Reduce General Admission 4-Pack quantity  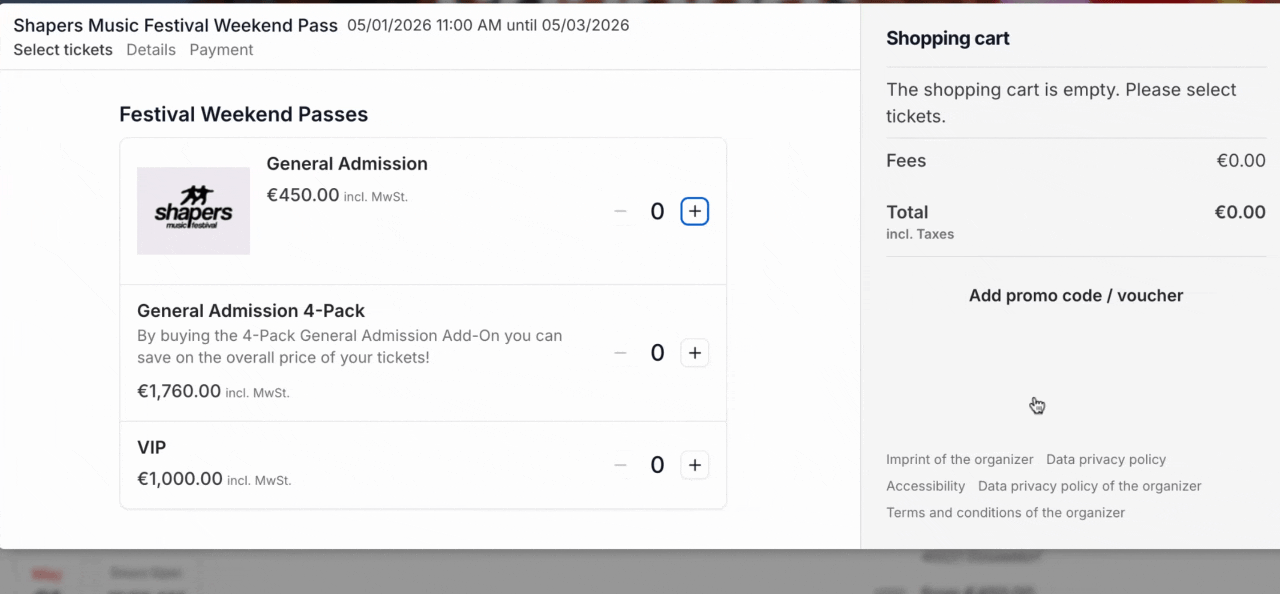pyautogui.click(x=621, y=353)
